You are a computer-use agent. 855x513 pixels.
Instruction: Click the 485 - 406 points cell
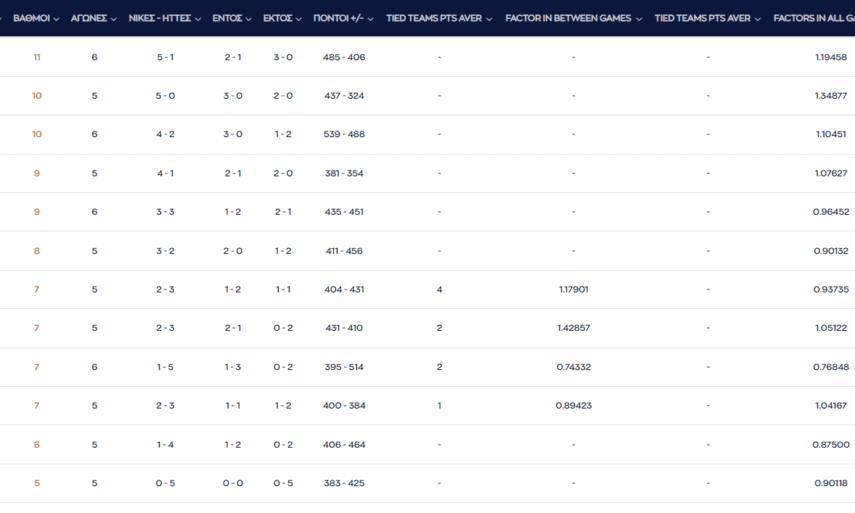coord(344,57)
